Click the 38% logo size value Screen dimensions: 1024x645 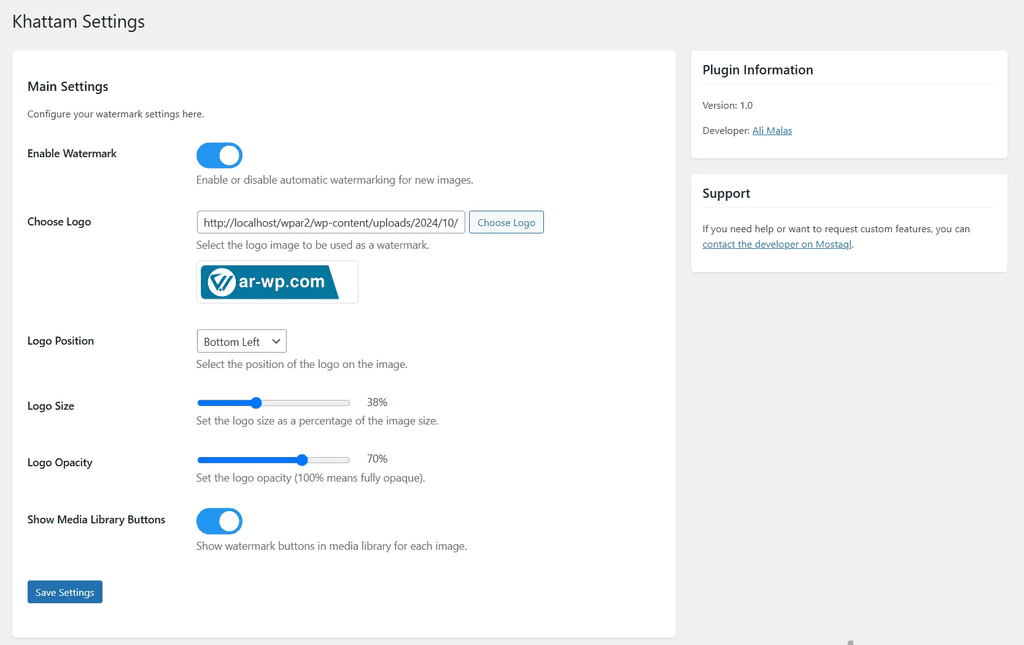377,402
